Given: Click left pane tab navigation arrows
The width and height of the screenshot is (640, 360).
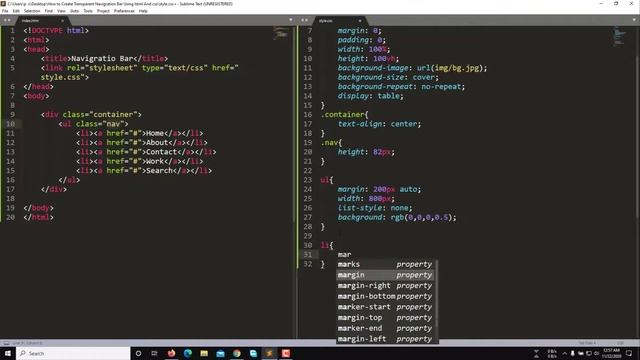Looking at the screenshot, I should [x=7, y=20].
